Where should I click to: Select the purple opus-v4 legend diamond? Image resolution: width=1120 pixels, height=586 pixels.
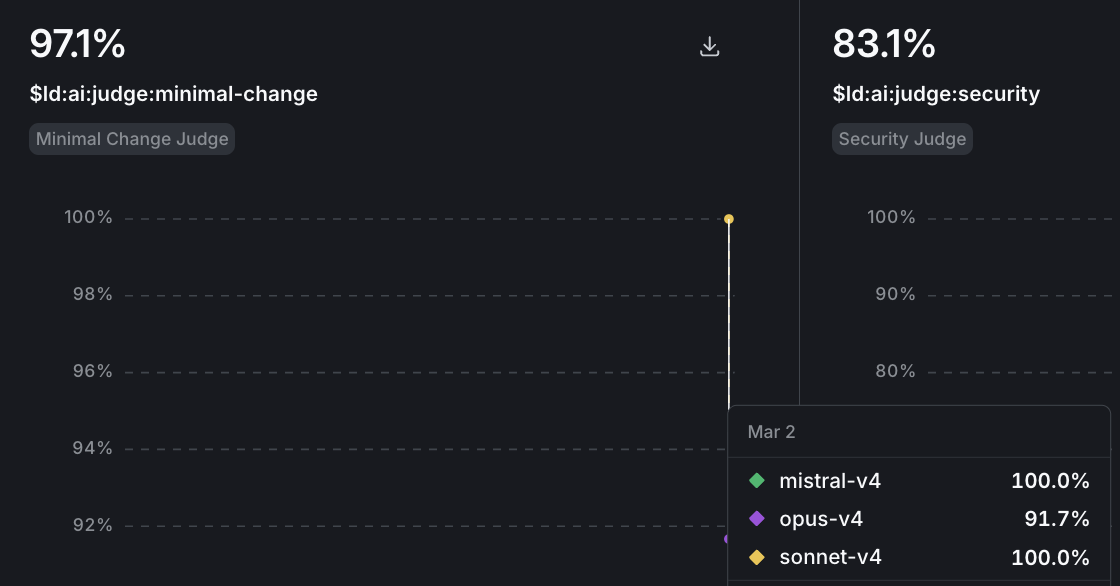click(755, 519)
